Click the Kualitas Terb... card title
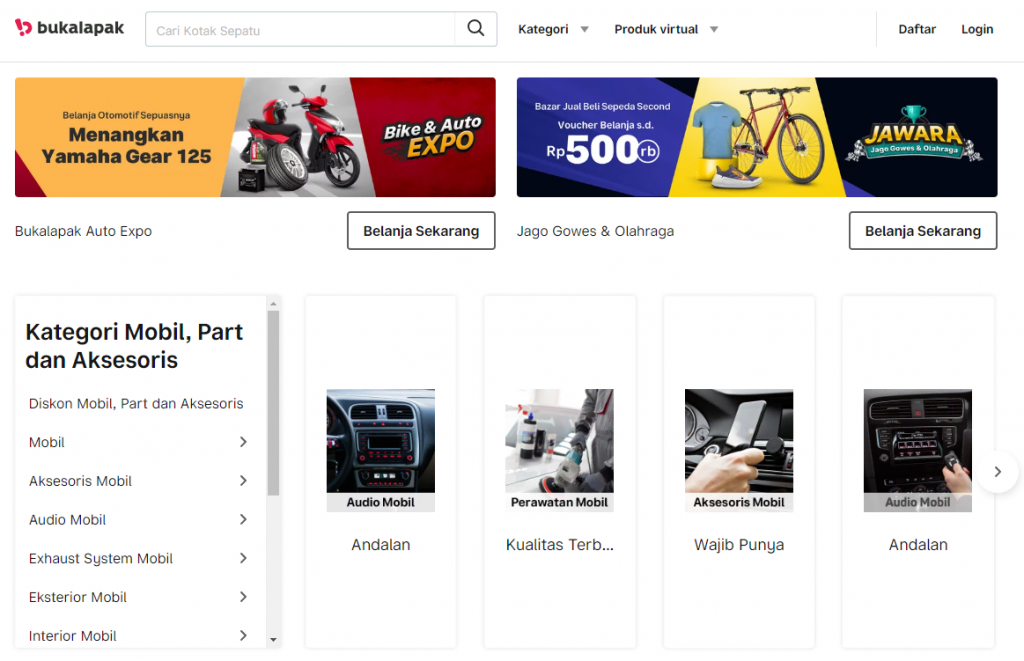This screenshot has height=661, width=1024. click(x=560, y=545)
